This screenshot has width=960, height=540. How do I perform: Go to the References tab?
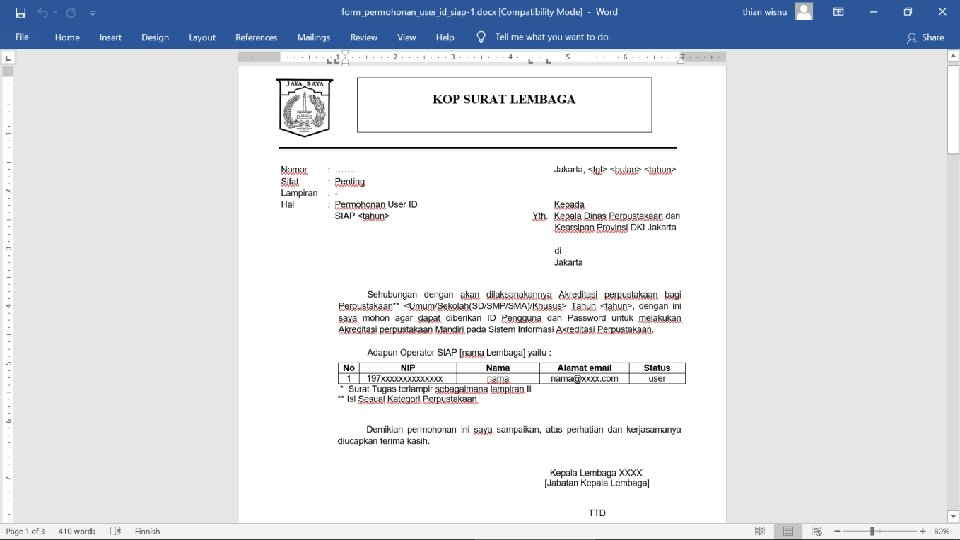click(x=256, y=37)
